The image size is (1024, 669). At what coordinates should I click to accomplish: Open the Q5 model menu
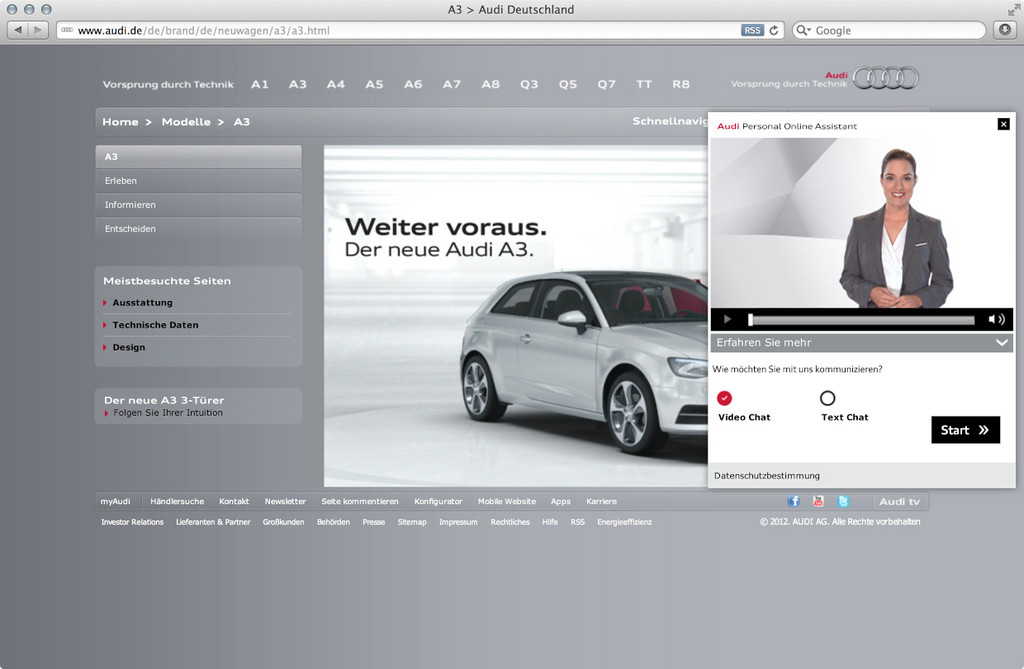tap(568, 84)
